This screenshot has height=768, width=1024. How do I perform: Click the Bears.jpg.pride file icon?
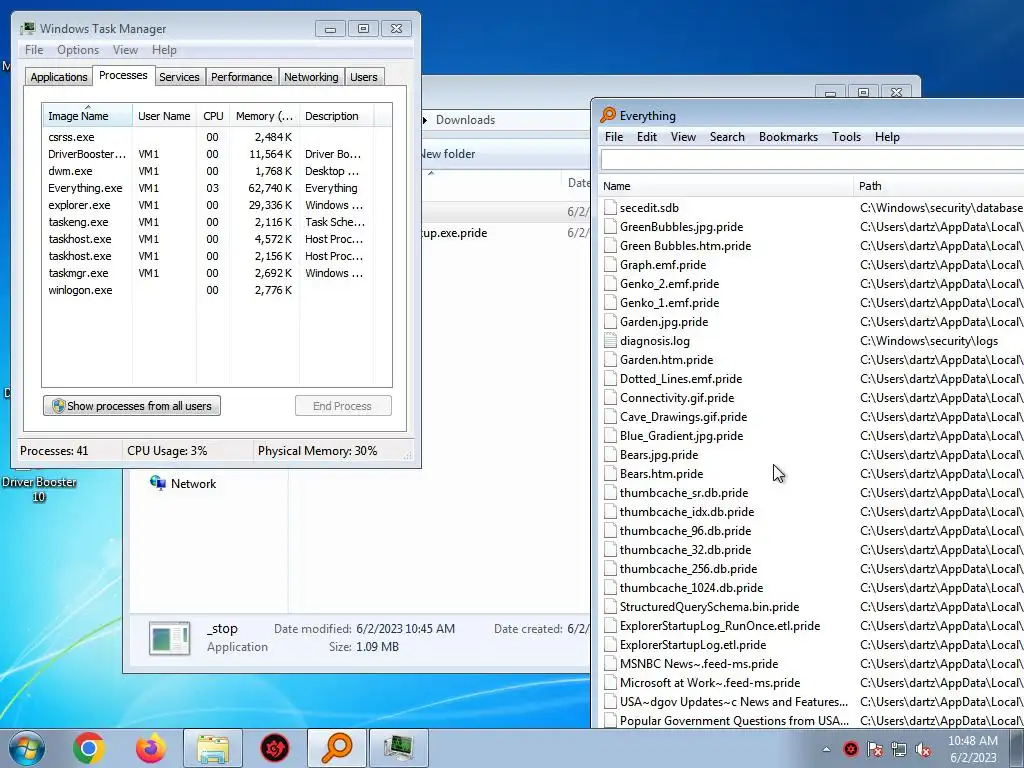click(610, 455)
